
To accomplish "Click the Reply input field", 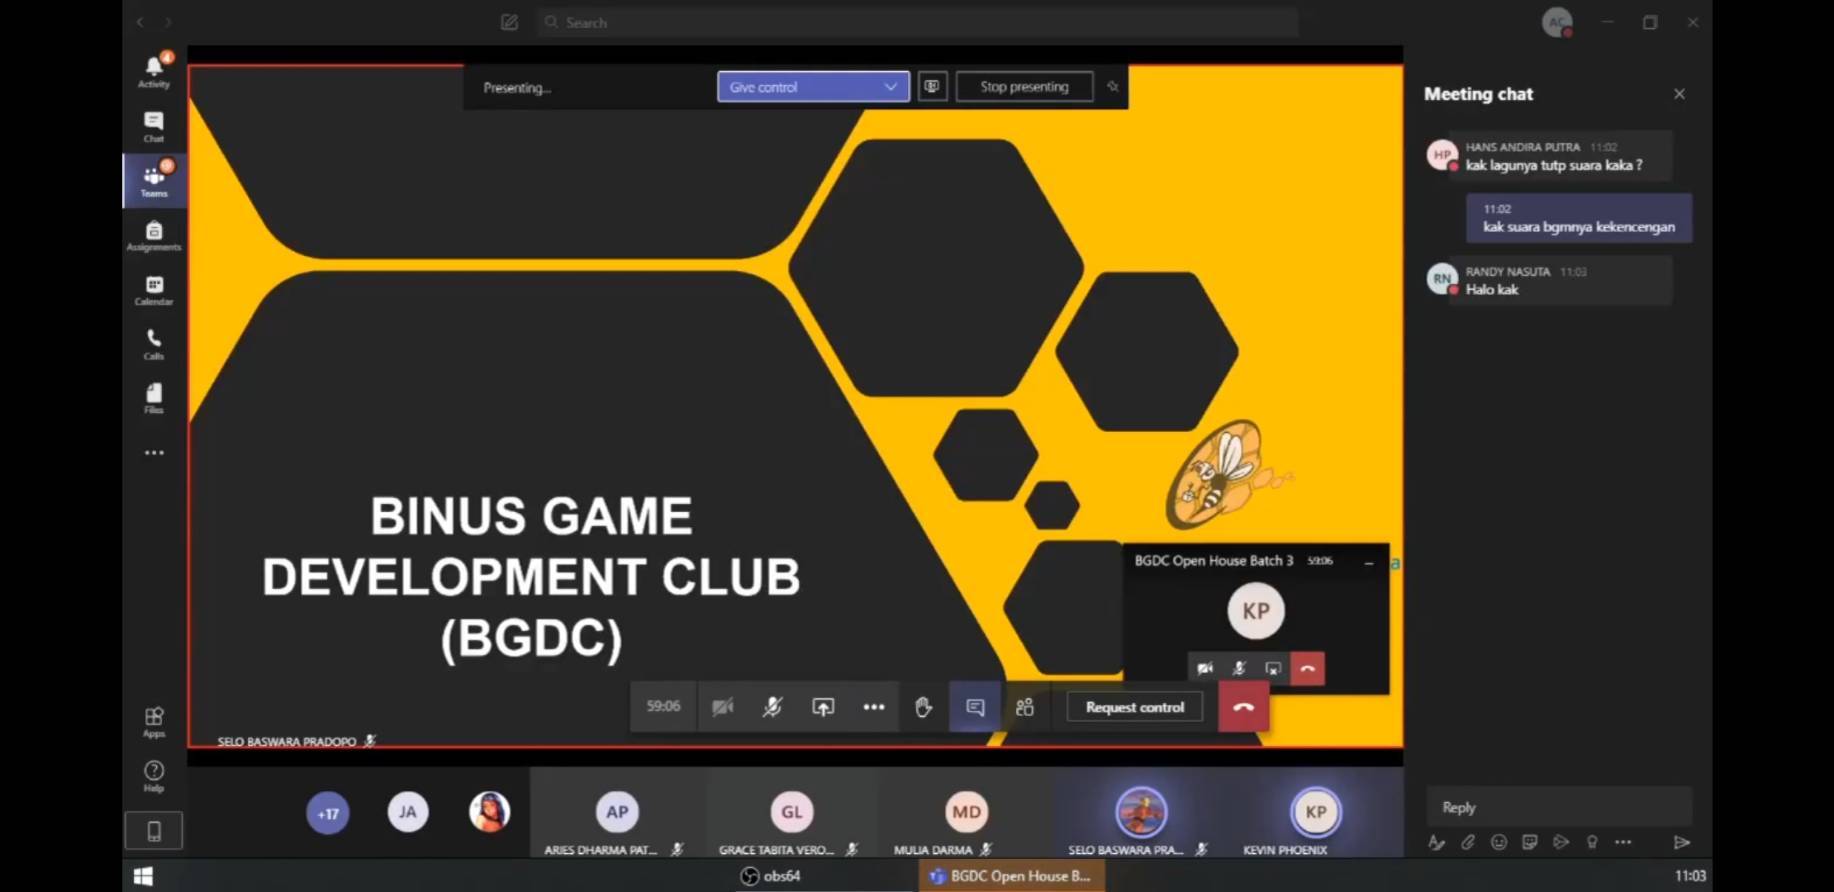I will (1559, 807).
